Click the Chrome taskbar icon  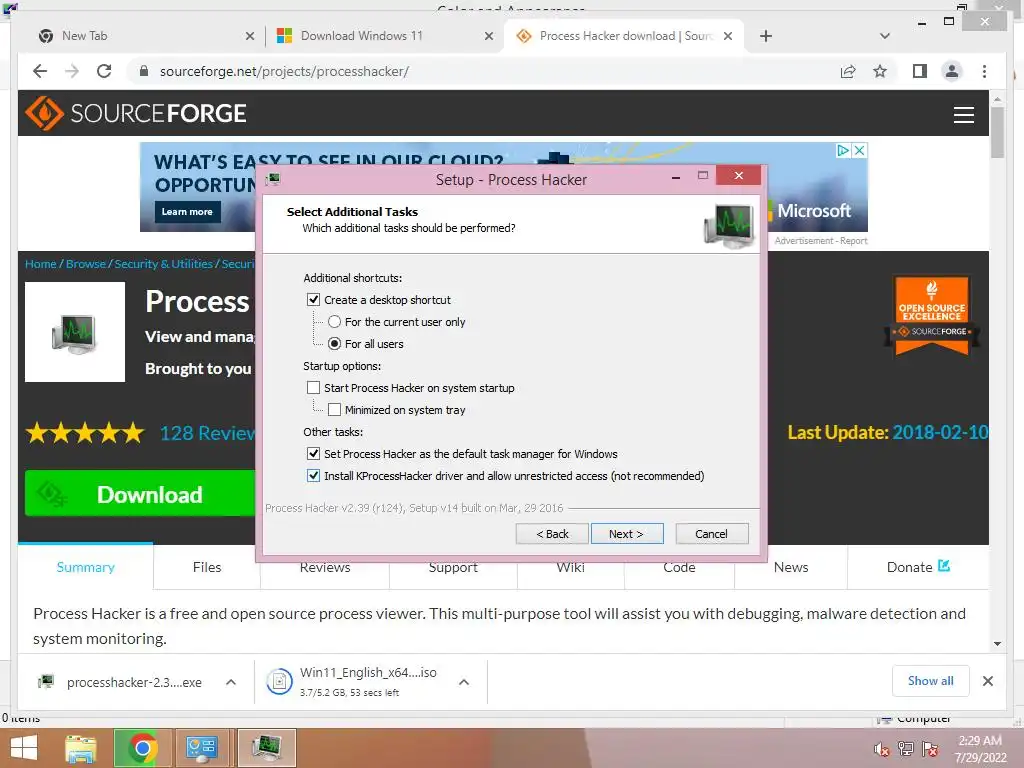[x=142, y=748]
